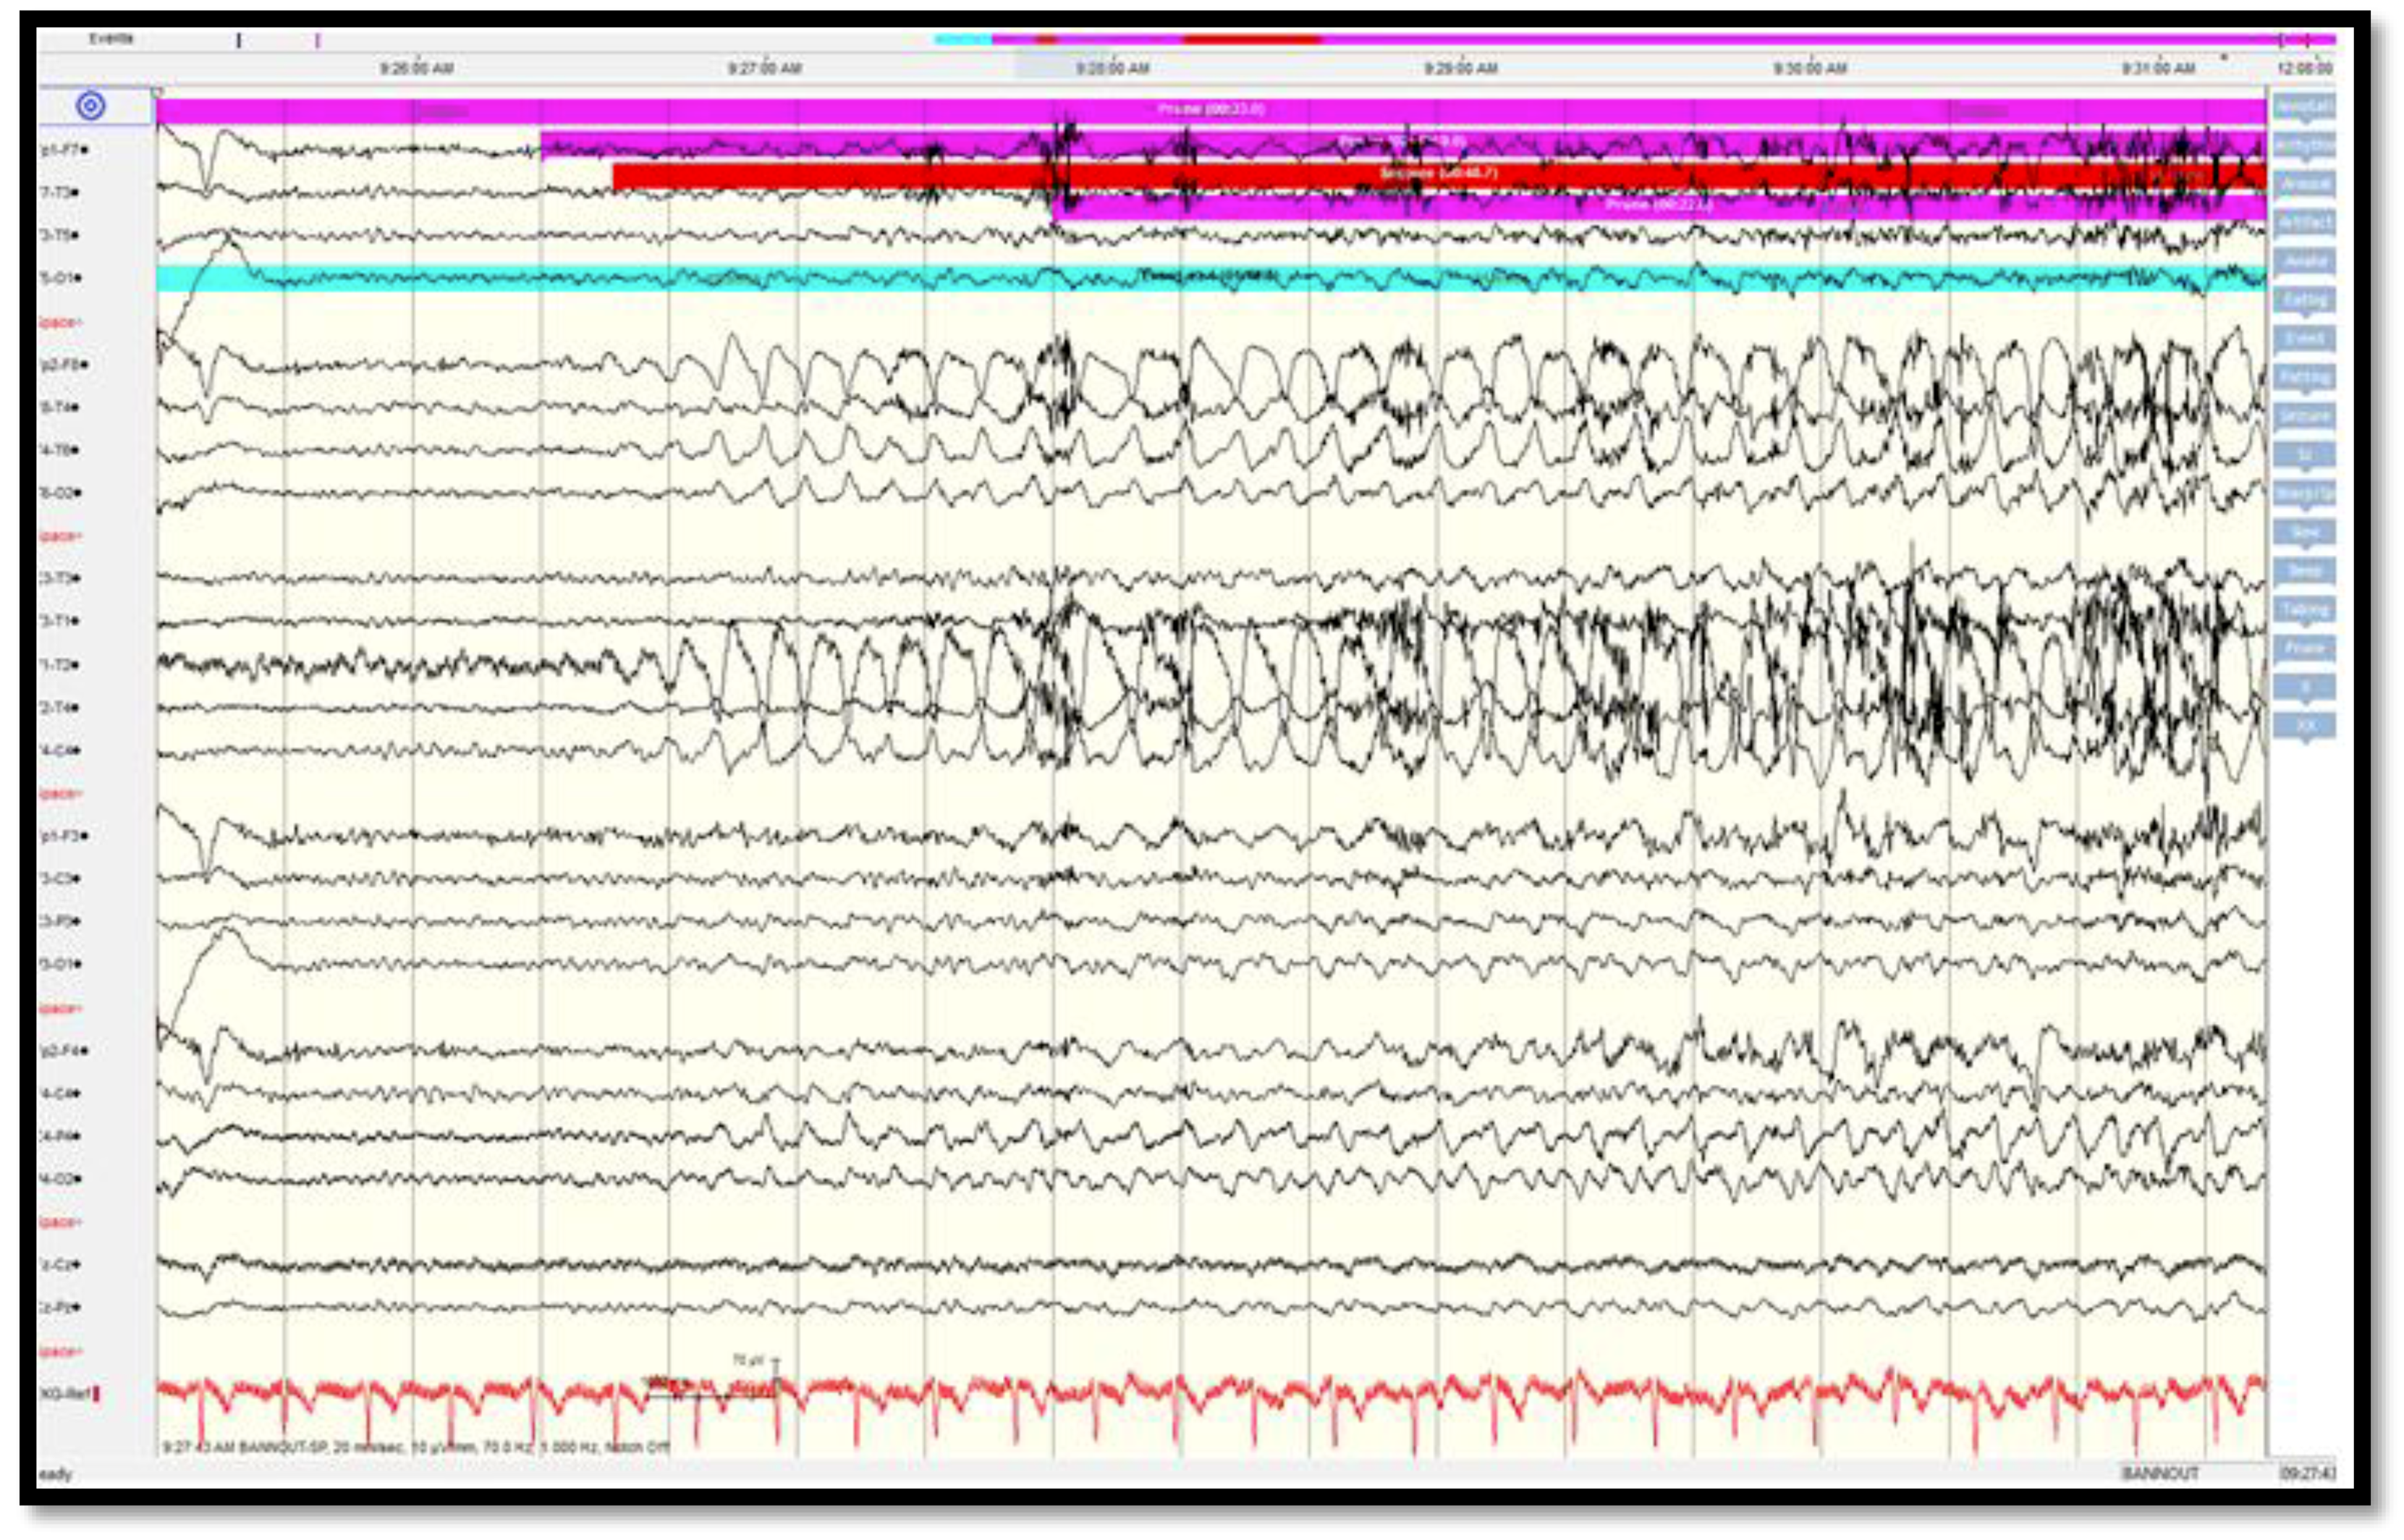2404x1540 pixels.
Task: Select the XX annotation button
Action: coord(2305,726)
